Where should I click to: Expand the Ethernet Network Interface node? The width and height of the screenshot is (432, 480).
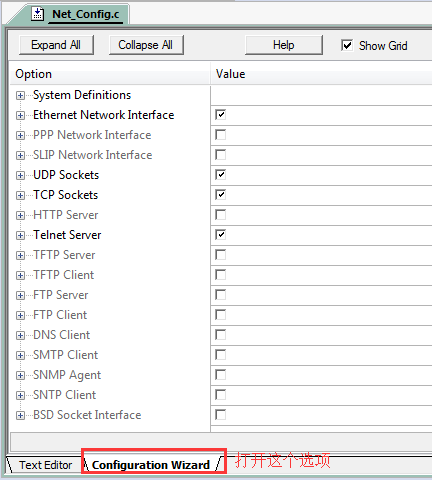[x=20, y=116]
